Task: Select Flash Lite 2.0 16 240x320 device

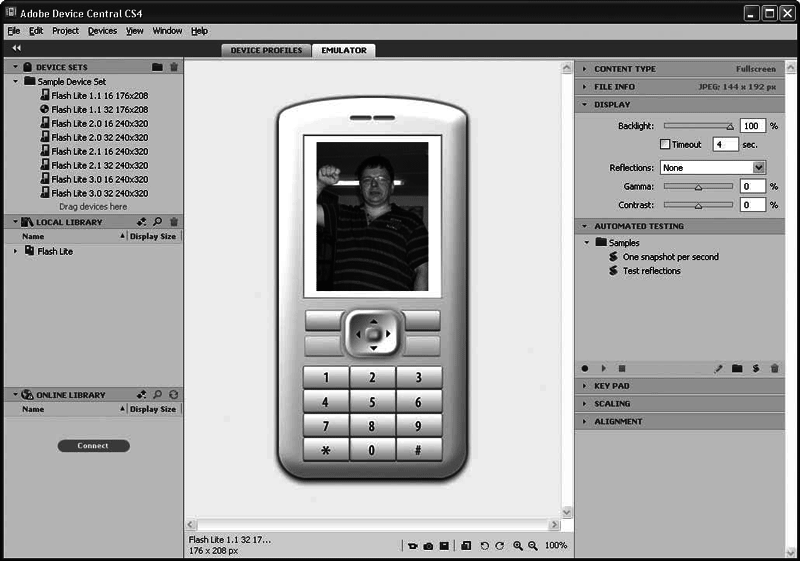Action: point(94,123)
